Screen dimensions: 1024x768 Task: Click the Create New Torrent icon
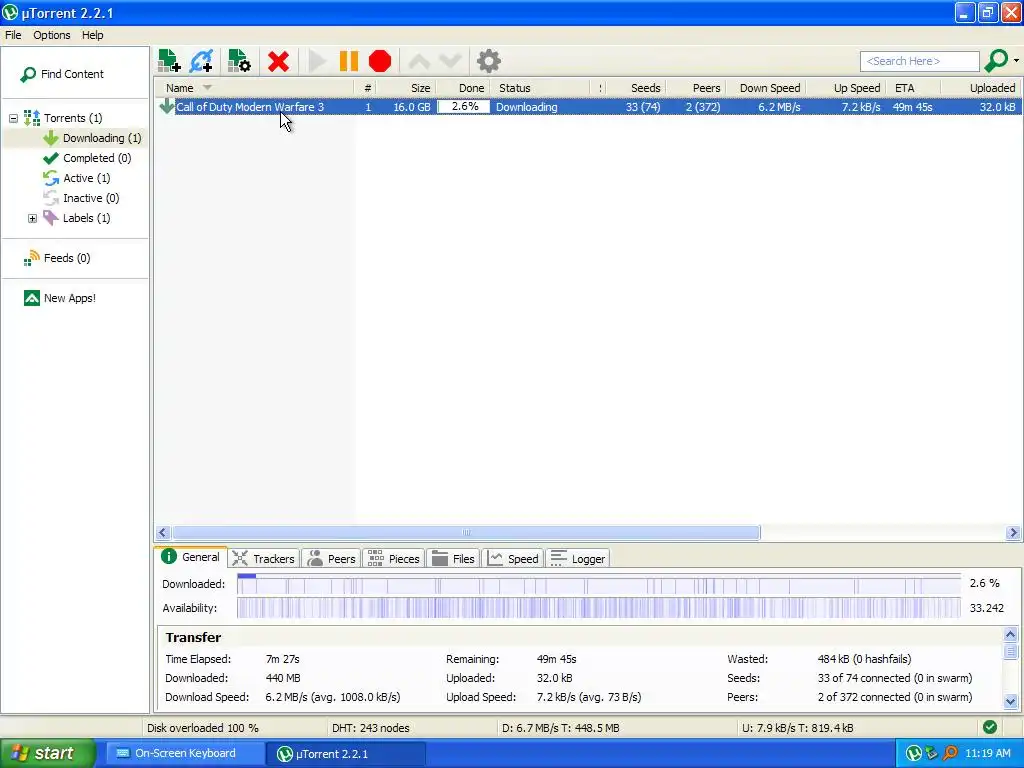(239, 61)
